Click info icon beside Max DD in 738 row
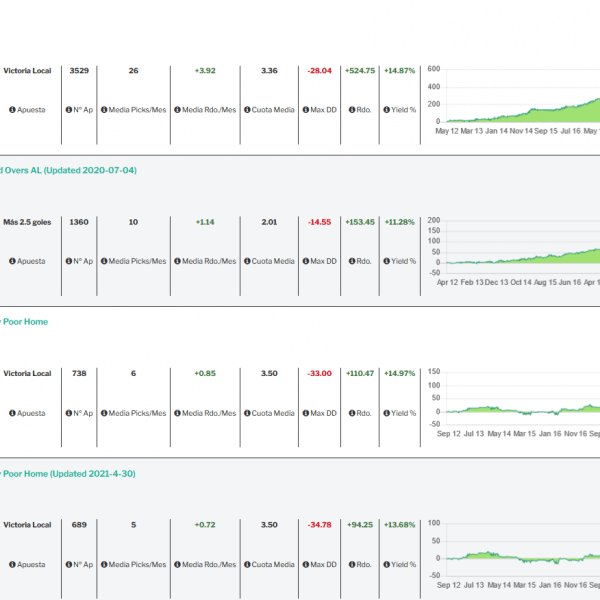The width and height of the screenshot is (600, 600). pos(306,413)
